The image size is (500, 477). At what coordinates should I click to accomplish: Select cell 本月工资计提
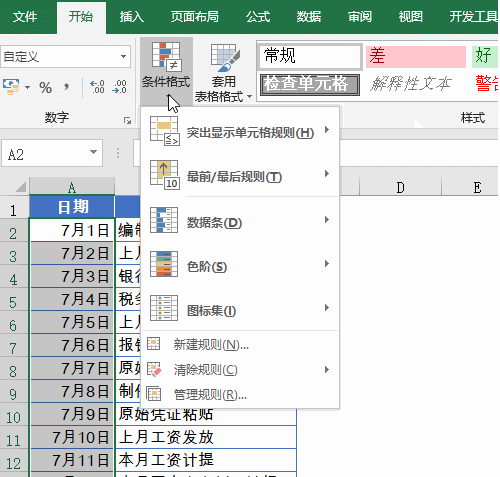coord(206,460)
